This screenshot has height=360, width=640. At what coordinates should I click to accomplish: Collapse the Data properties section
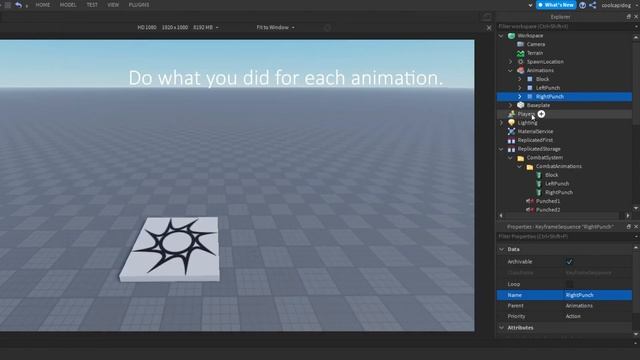click(502, 249)
